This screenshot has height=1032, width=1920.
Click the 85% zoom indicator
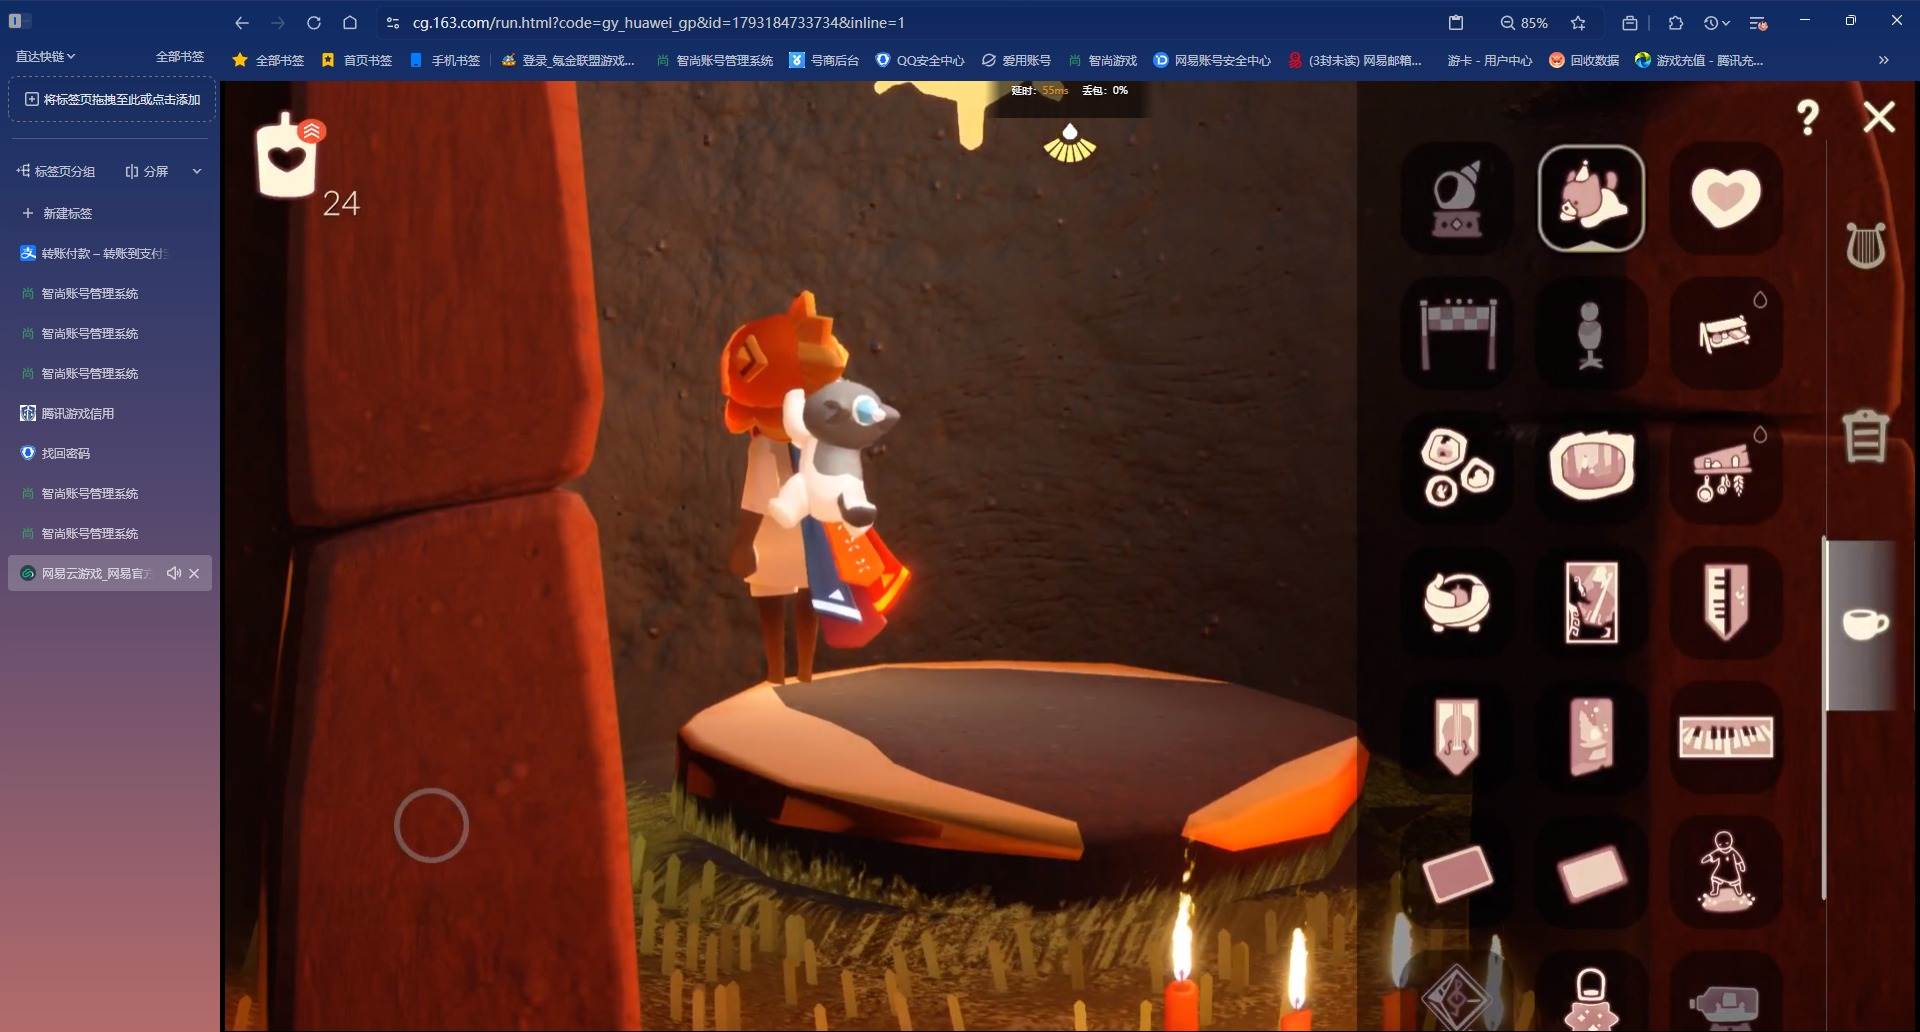1524,22
